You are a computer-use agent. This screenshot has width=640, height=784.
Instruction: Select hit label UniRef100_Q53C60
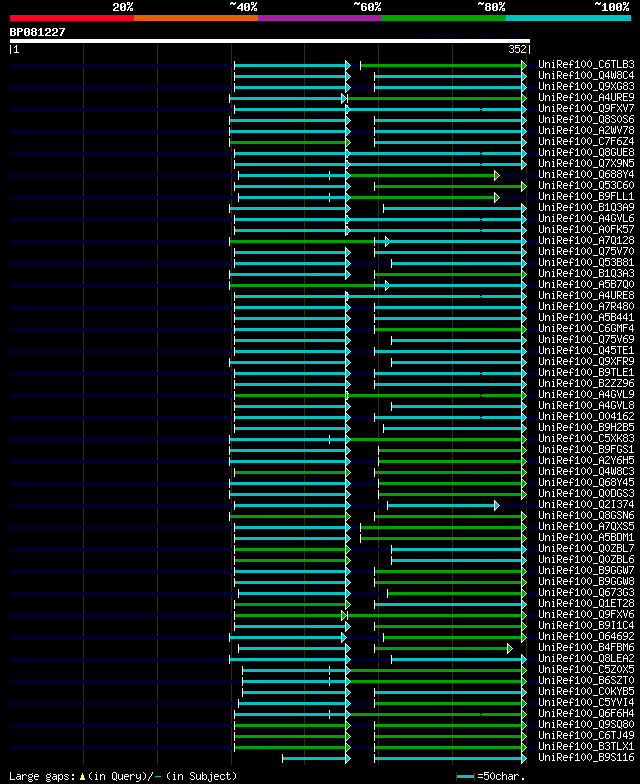coord(586,186)
